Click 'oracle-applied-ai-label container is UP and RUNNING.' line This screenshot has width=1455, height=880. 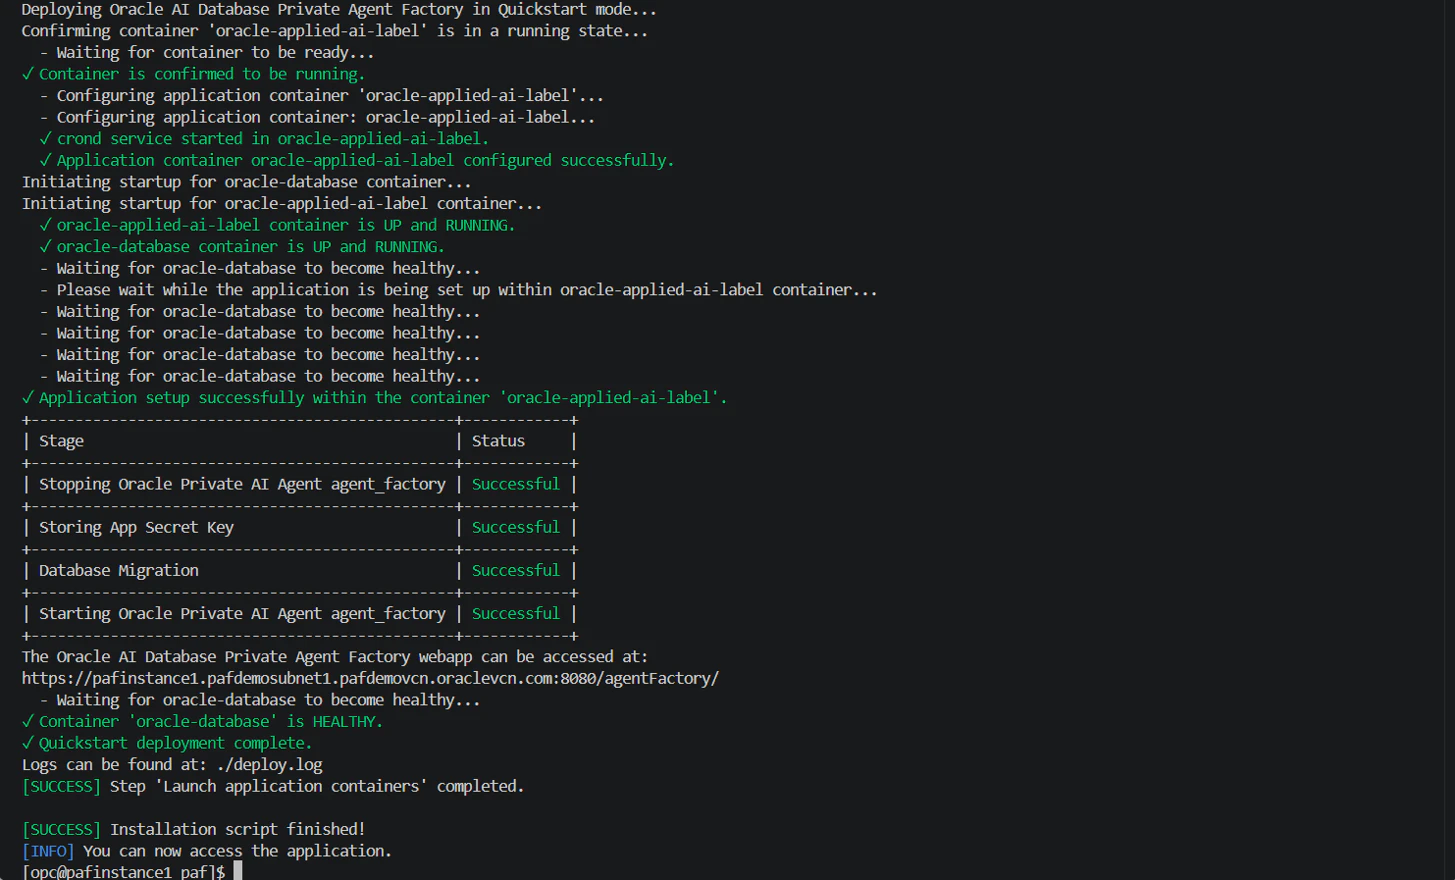(277, 226)
